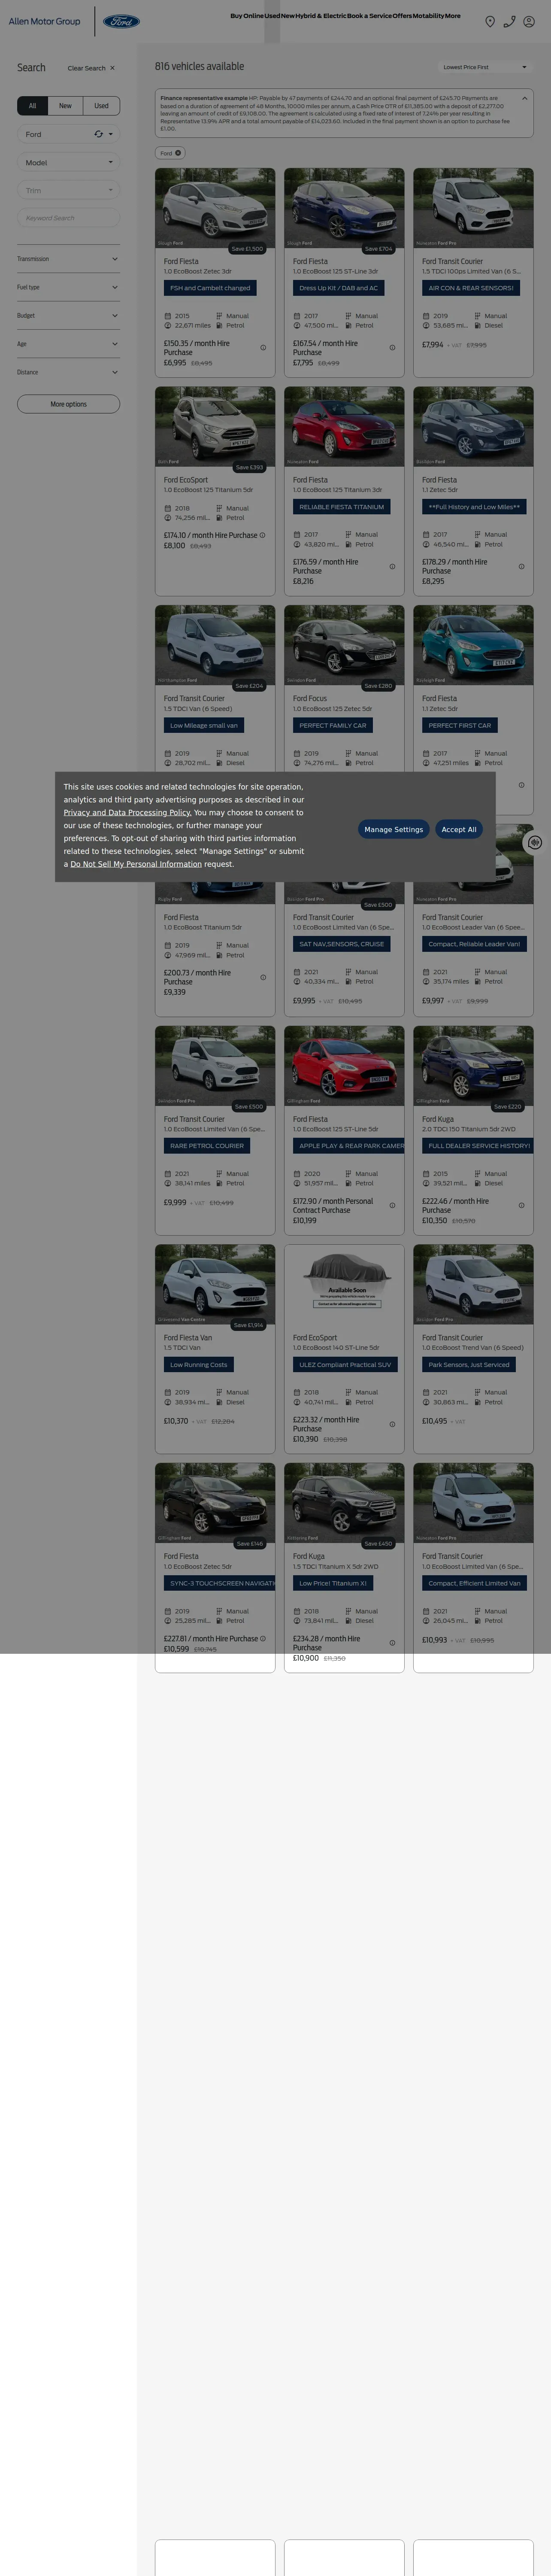
Task: Open the floating privacy preferences icon
Action: pos(535,843)
